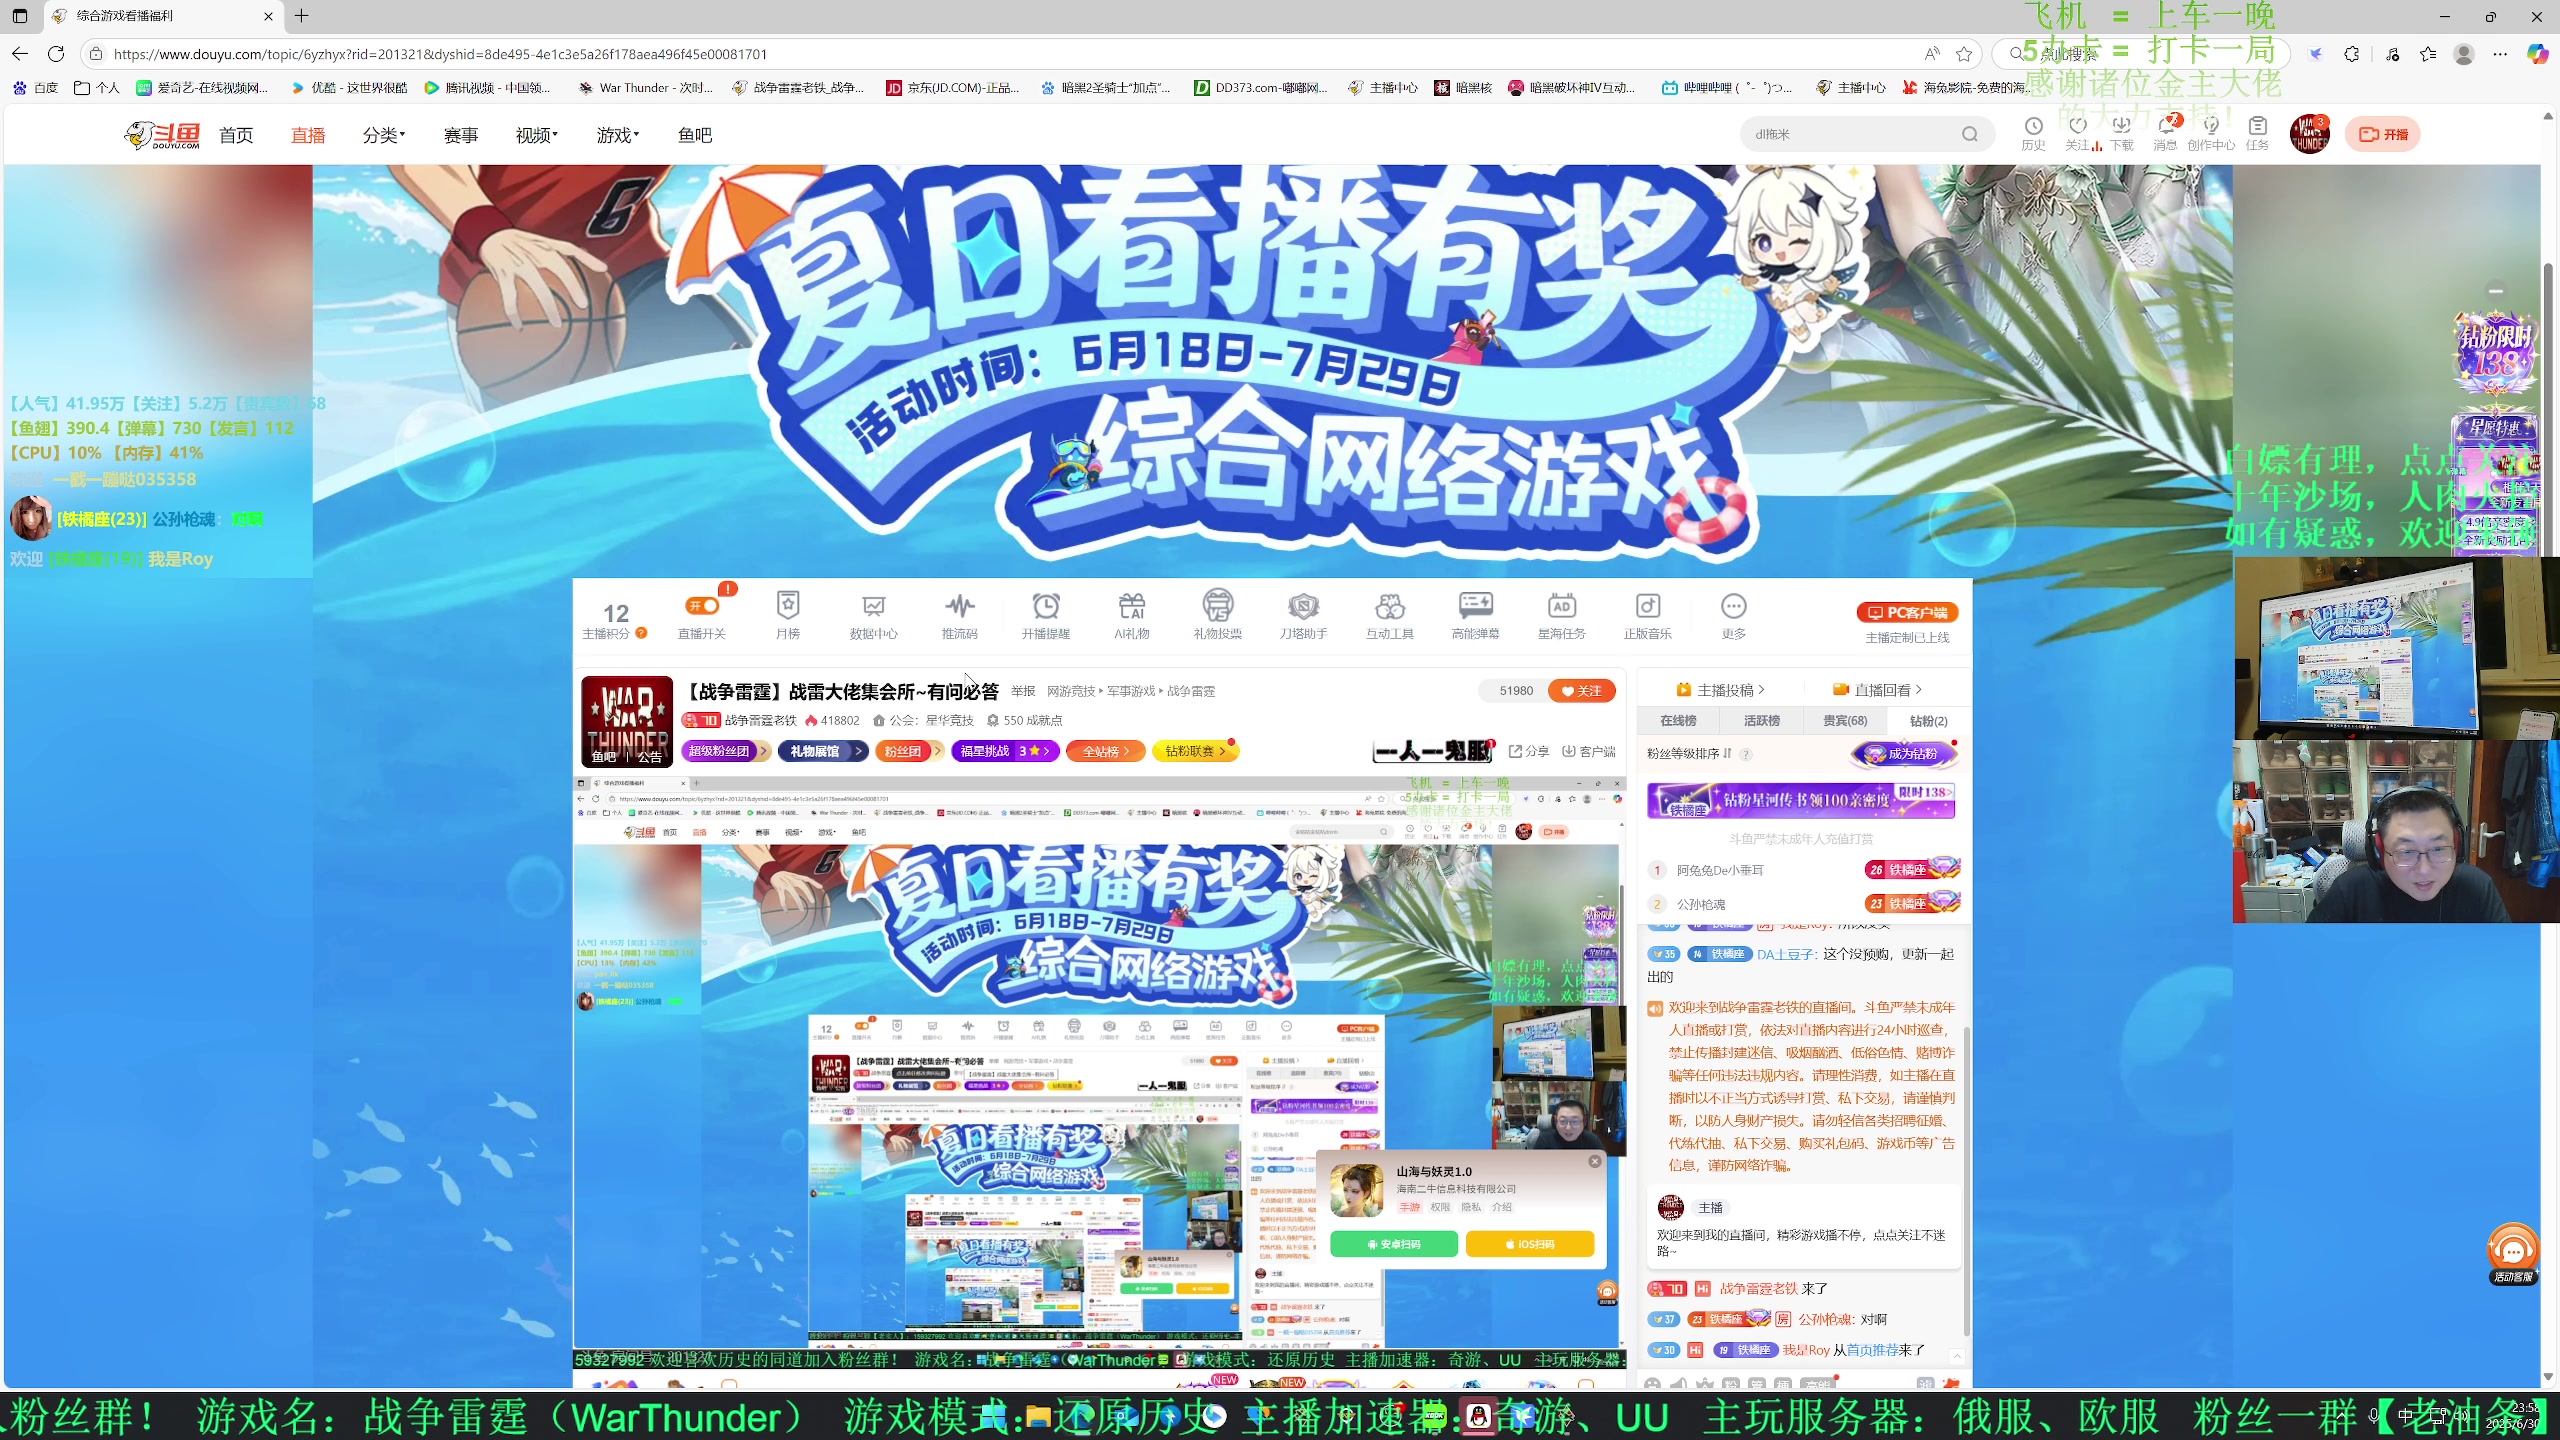Open the AI礼物 gift icon
Viewport: 2560px width, 1440px height.
[1132, 614]
